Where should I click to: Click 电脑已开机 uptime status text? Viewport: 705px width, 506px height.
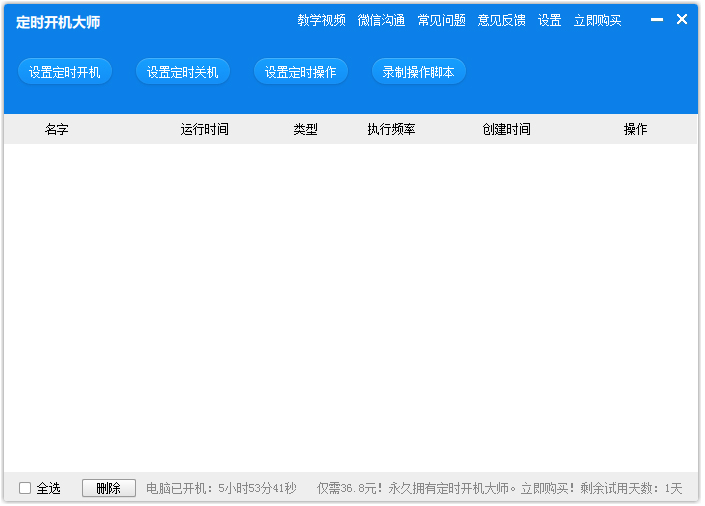(221, 488)
